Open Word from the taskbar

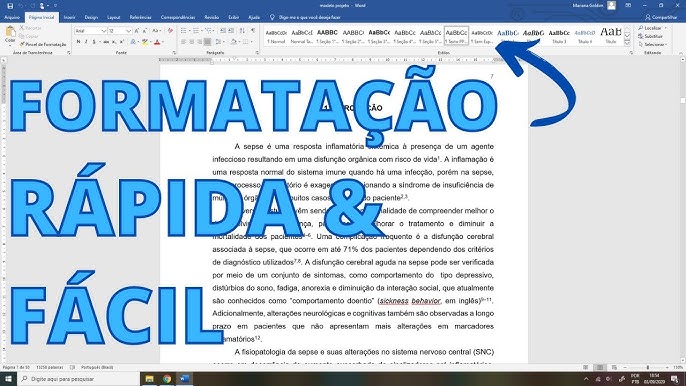coord(184,379)
